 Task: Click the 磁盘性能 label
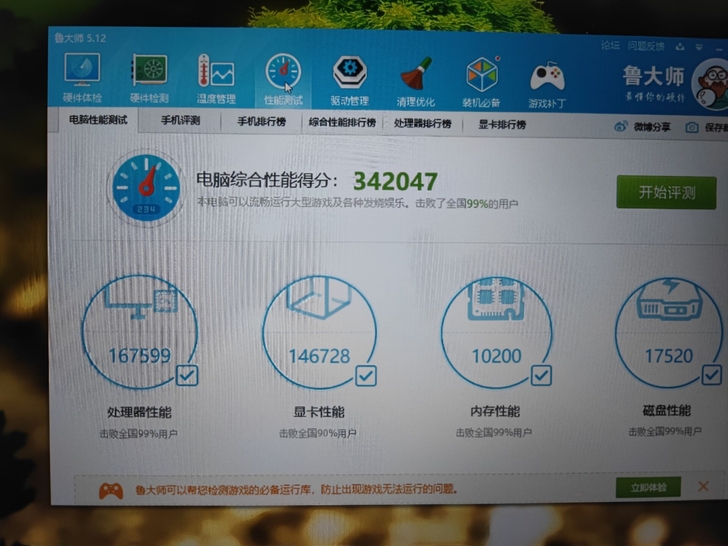667,410
